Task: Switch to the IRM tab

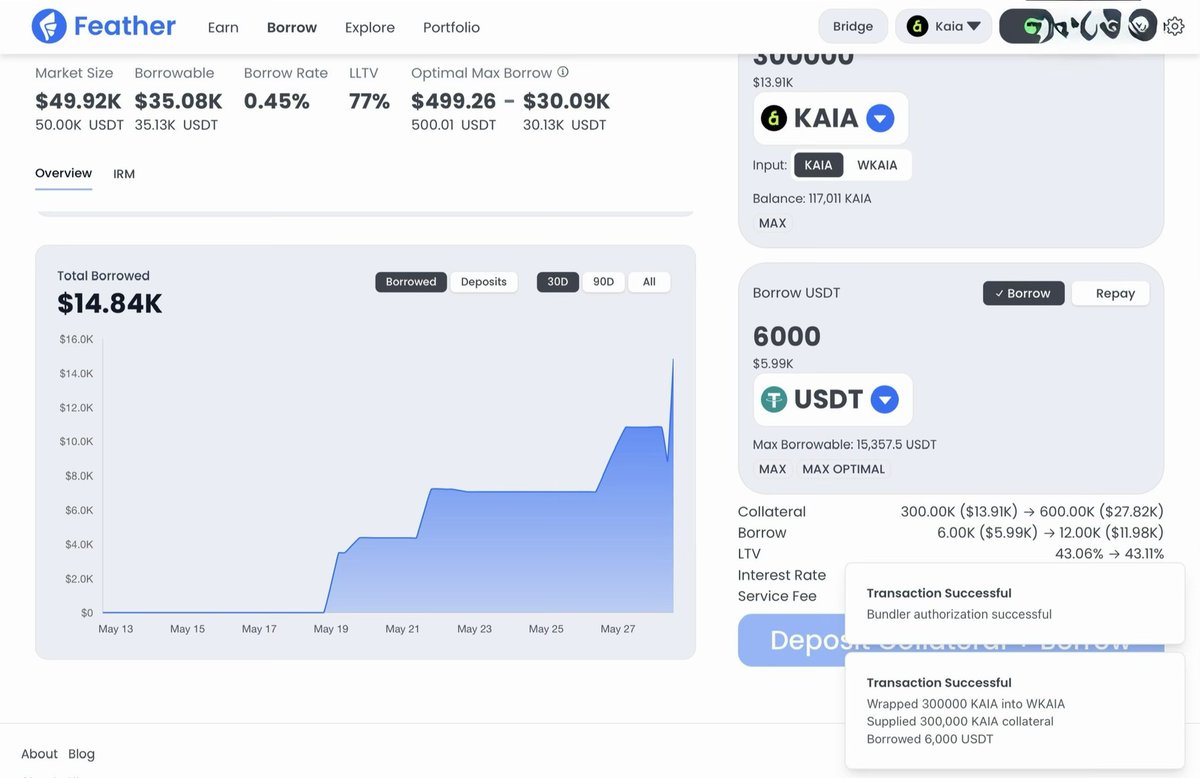Action: [124, 174]
